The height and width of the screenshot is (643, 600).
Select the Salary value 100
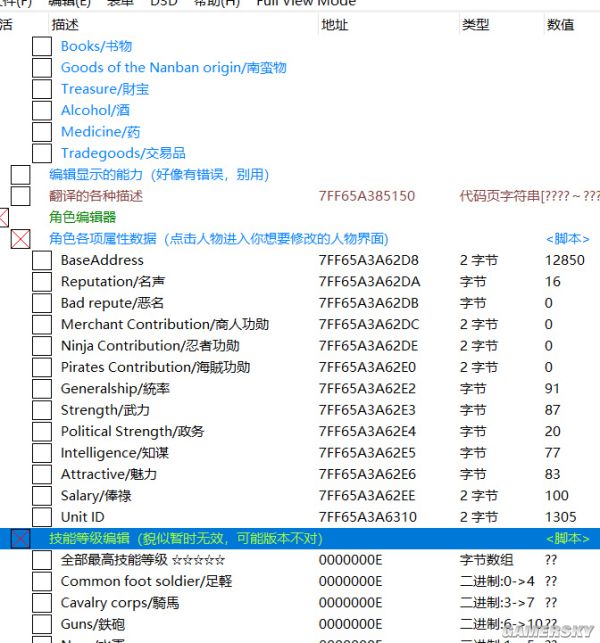tap(557, 496)
